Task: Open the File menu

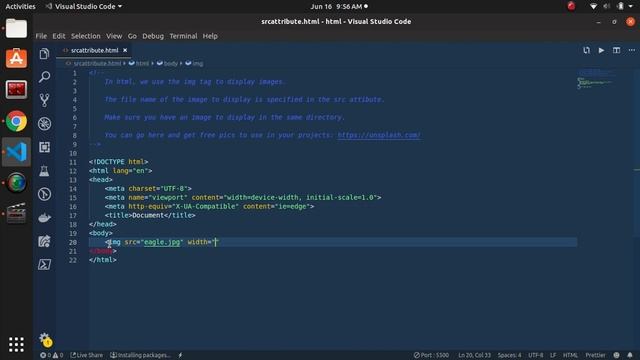Action: pos(41,36)
